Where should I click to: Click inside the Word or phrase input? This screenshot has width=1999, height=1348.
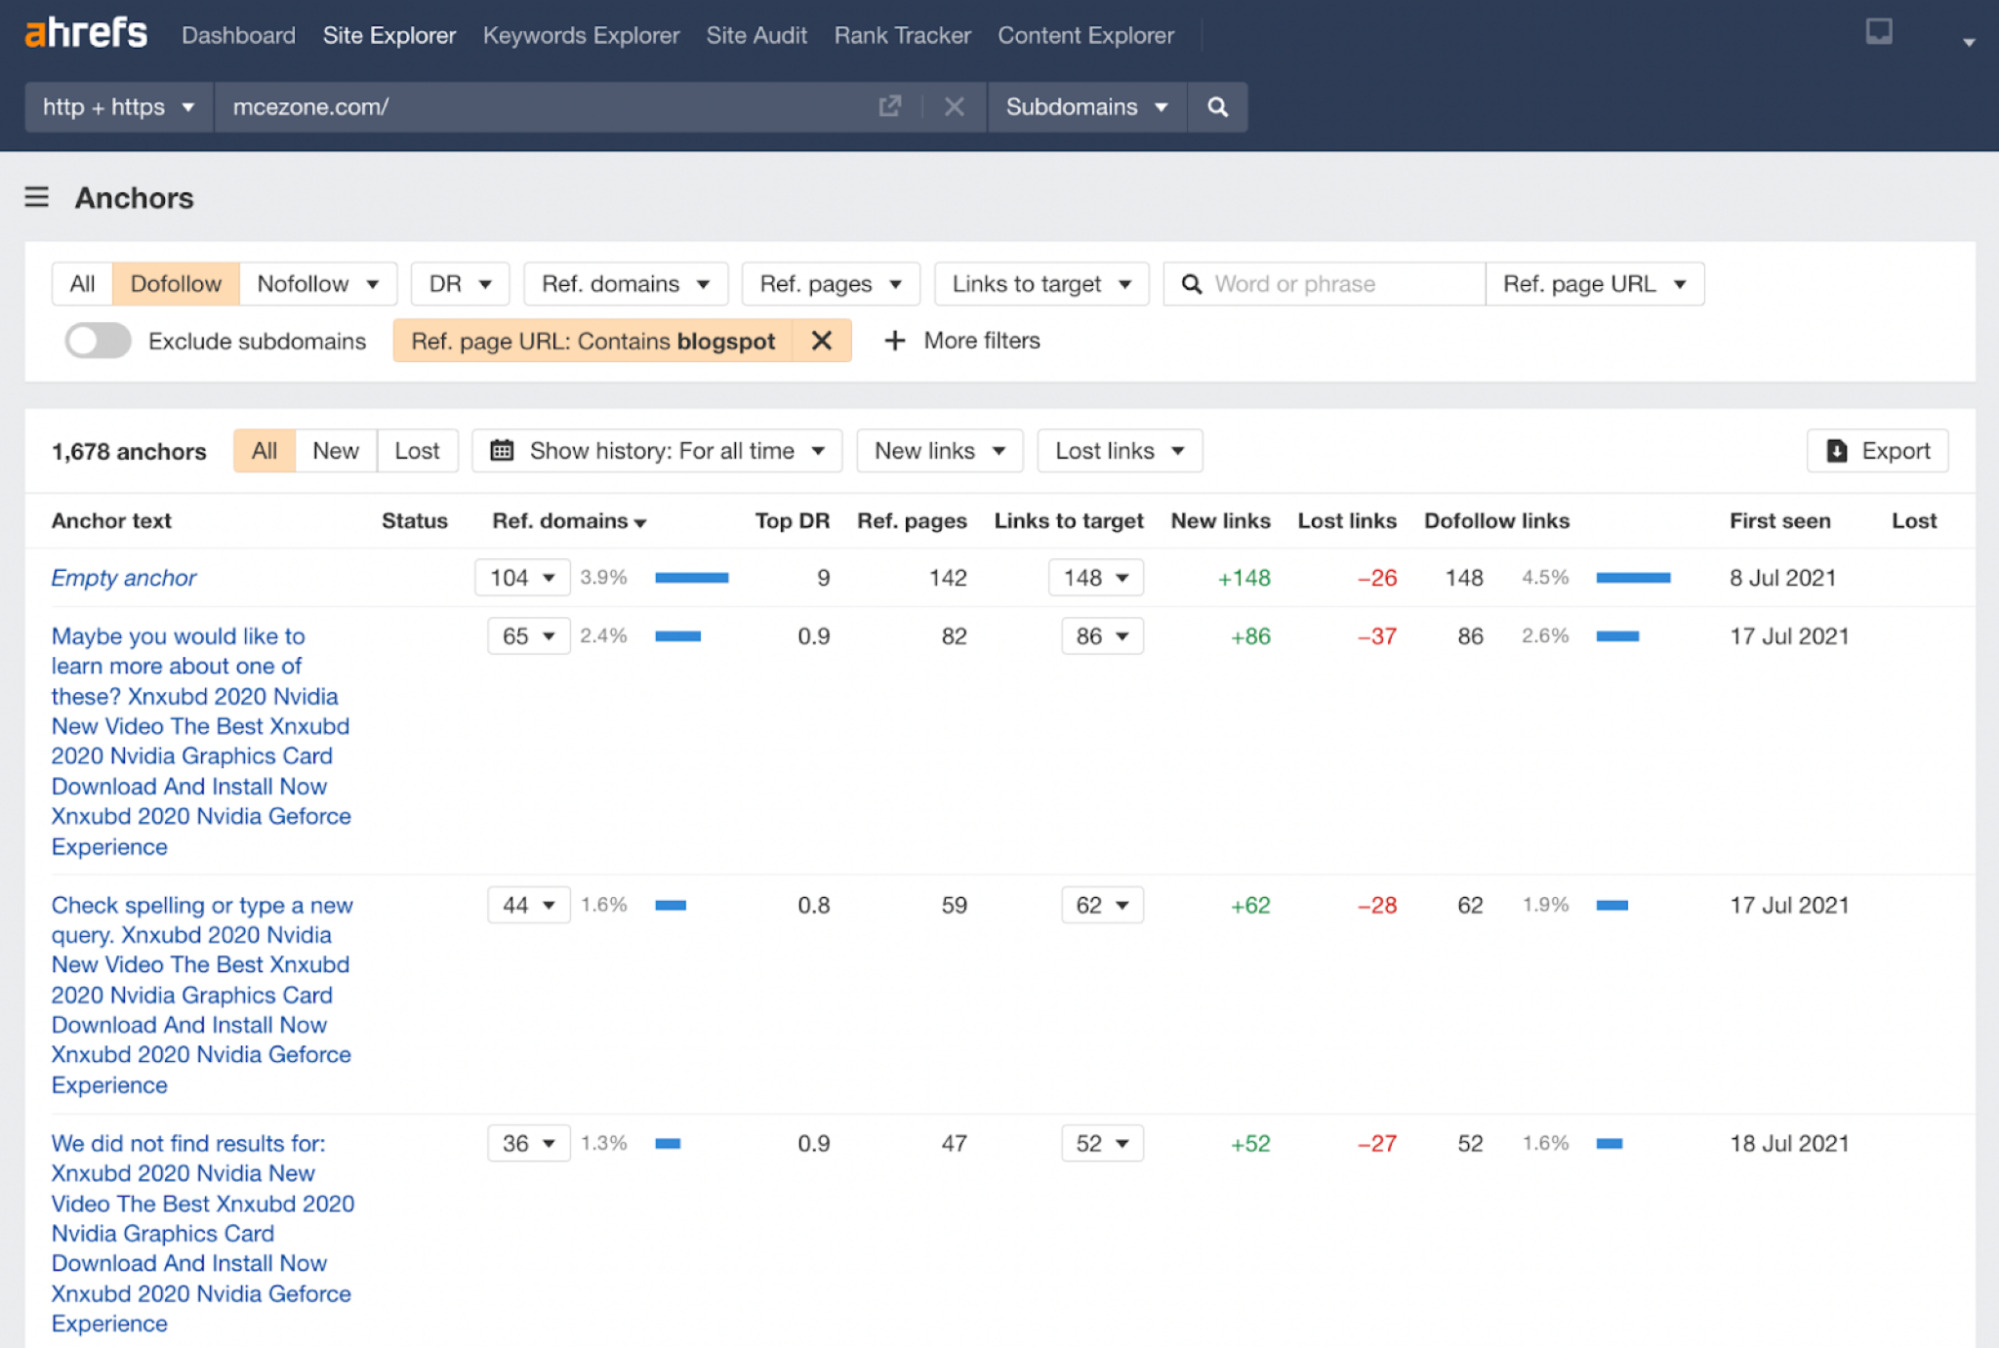pyautogui.click(x=1320, y=284)
